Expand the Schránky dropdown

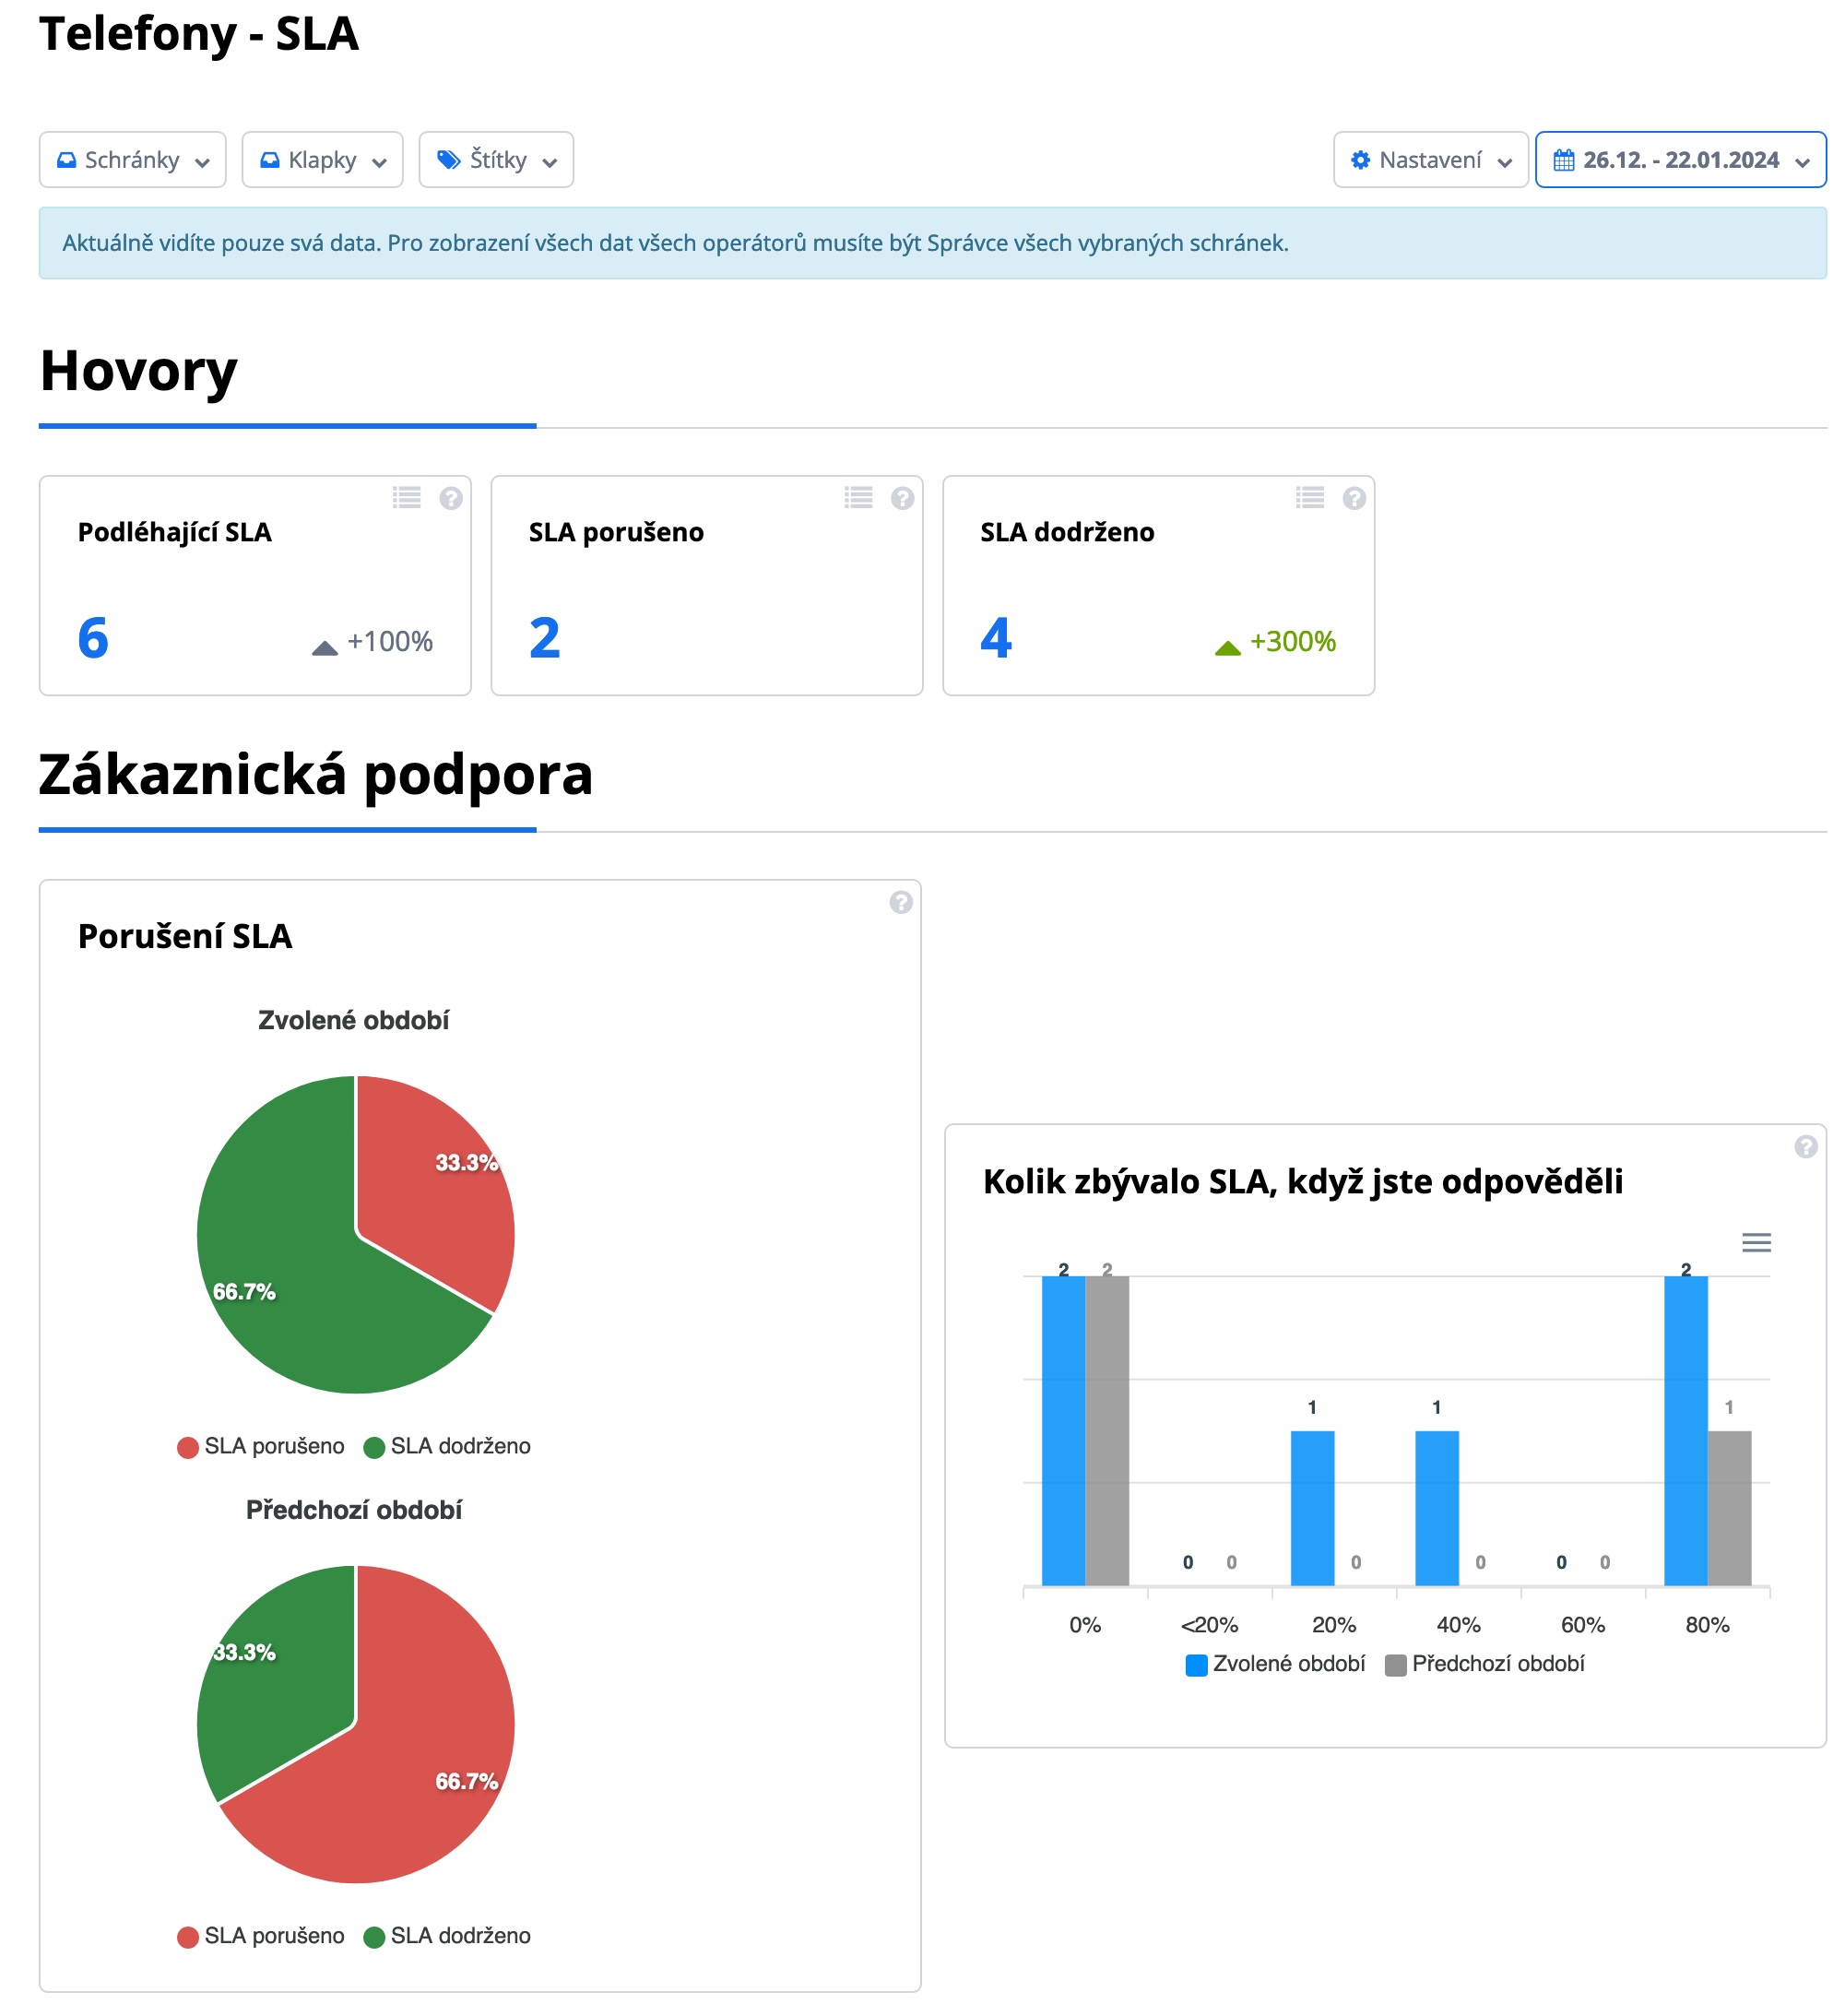(133, 160)
